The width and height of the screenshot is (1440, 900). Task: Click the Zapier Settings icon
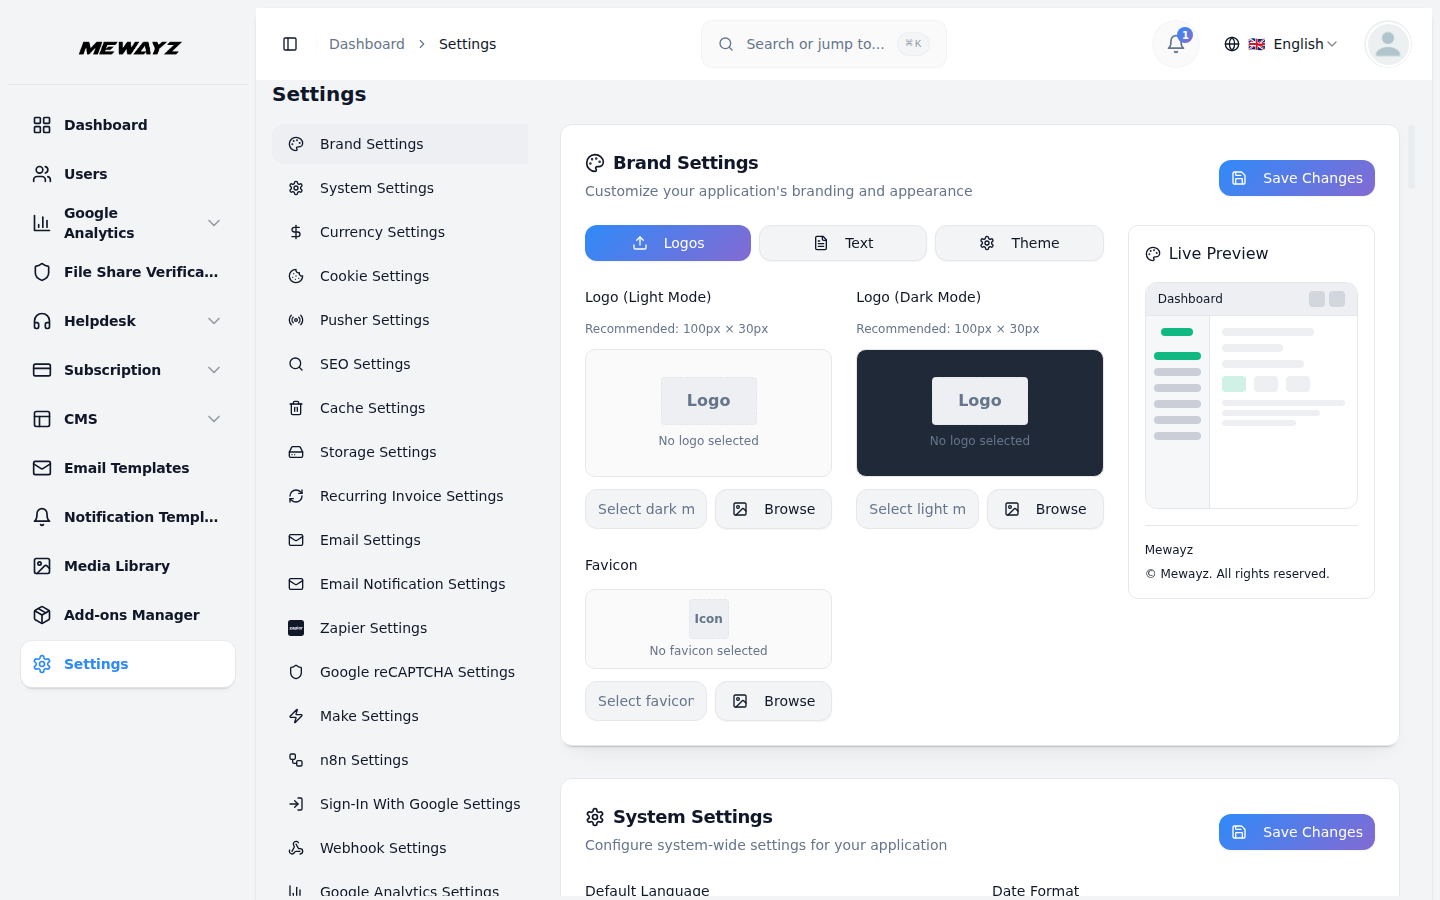[296, 628]
